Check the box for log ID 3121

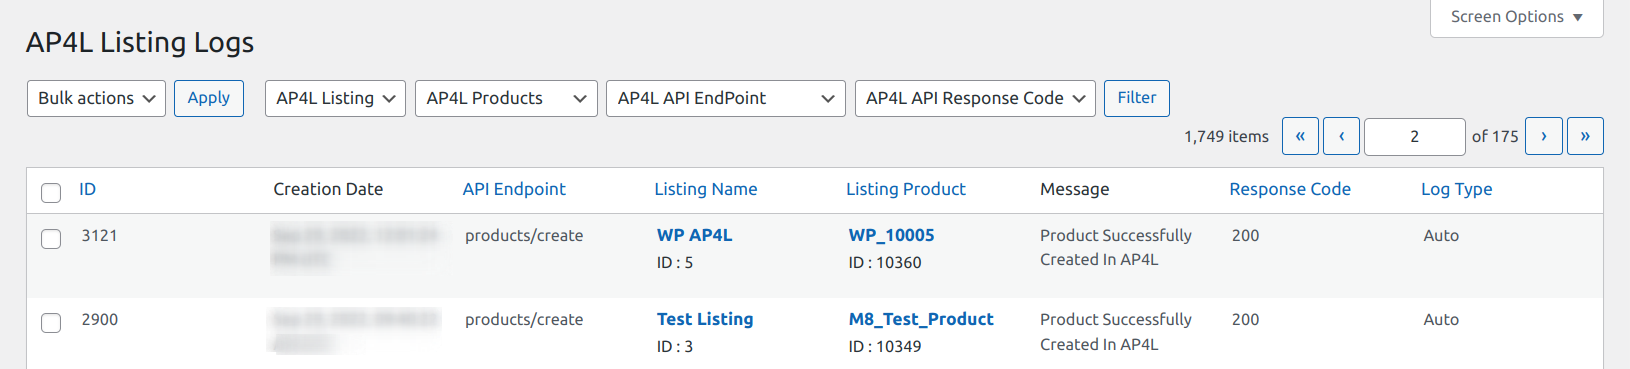click(51, 238)
